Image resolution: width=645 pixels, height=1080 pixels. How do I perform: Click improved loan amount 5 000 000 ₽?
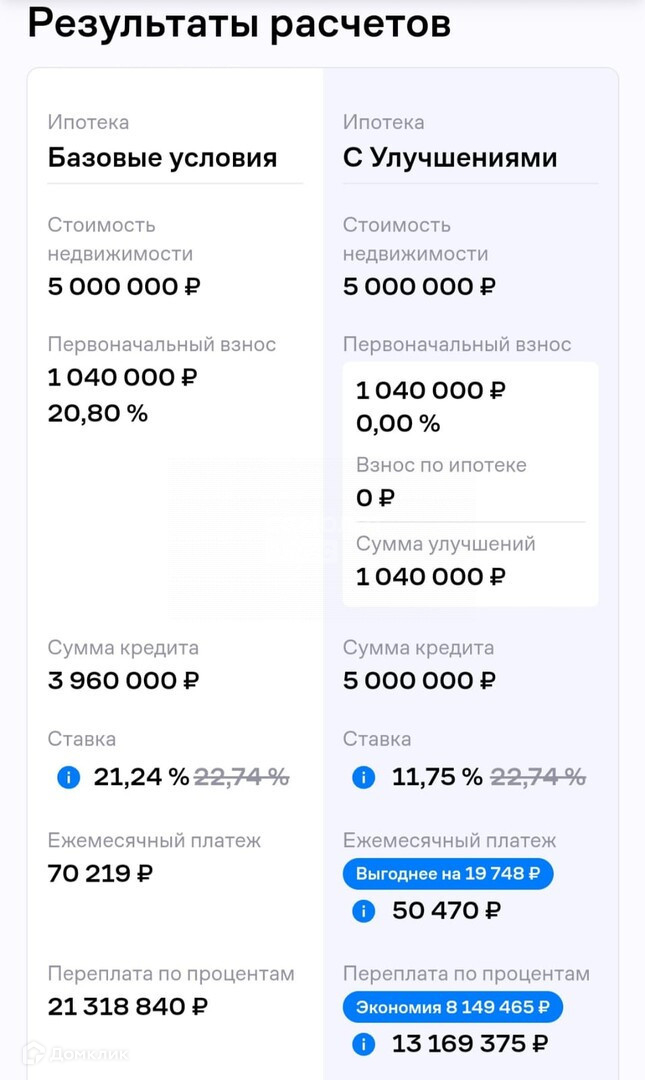tap(419, 681)
